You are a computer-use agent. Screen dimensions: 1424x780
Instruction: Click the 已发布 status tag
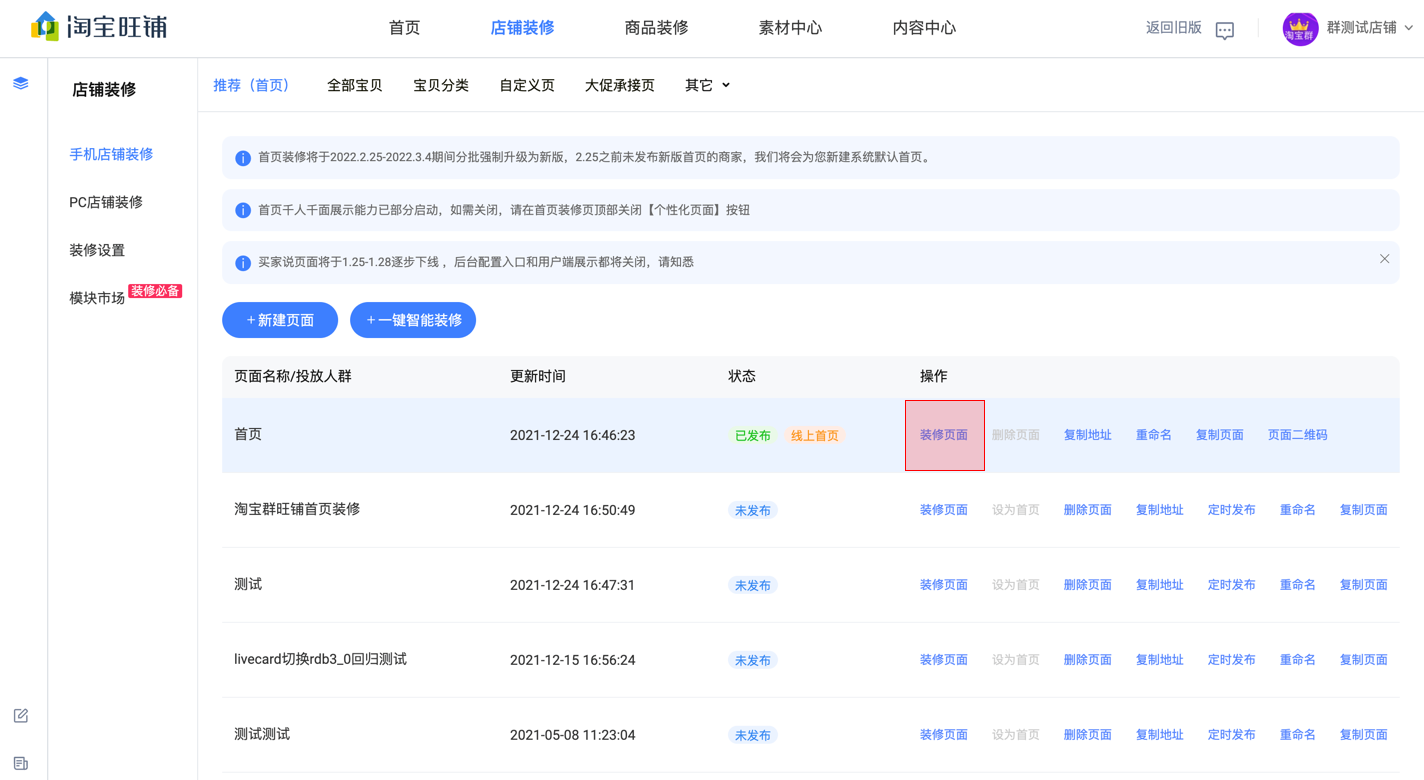tap(753, 436)
